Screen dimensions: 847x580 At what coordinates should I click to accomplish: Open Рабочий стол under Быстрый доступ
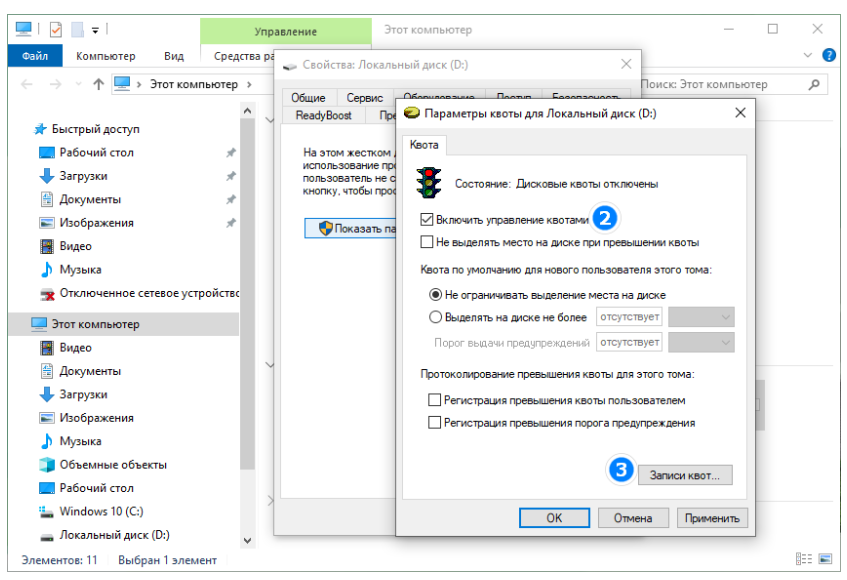(96, 153)
